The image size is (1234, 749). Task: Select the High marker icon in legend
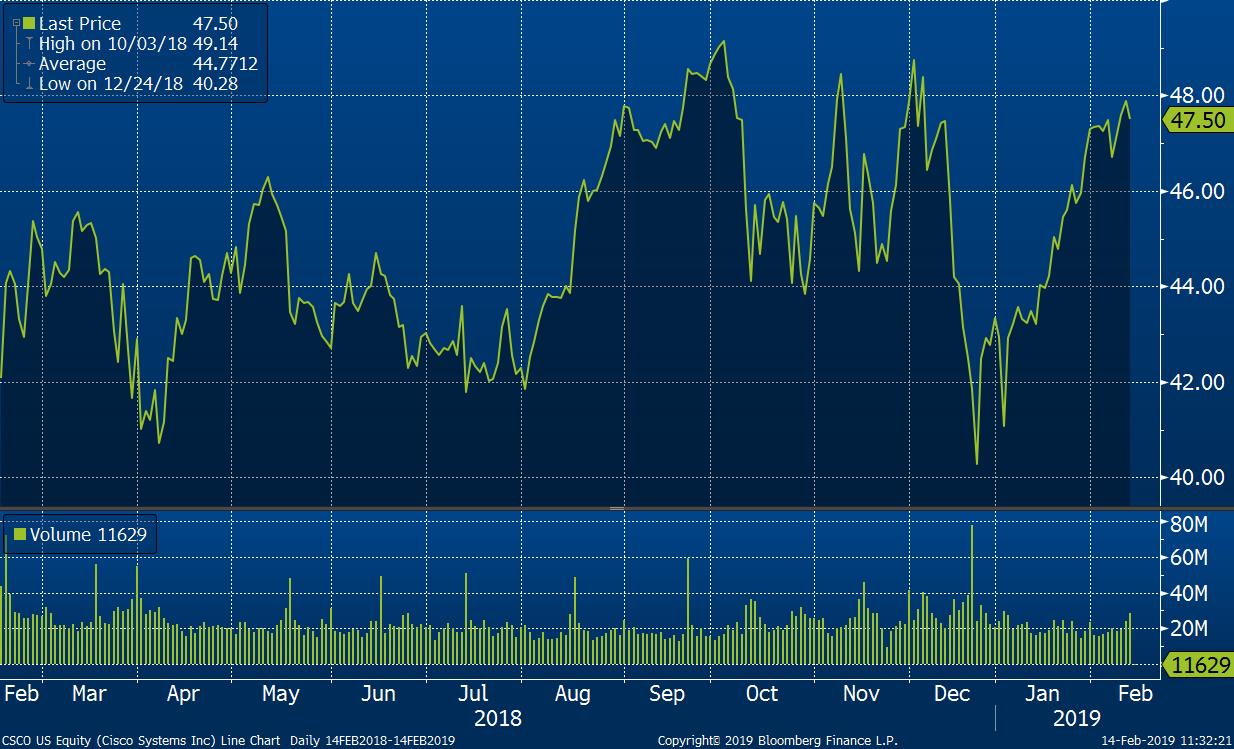click(30, 43)
